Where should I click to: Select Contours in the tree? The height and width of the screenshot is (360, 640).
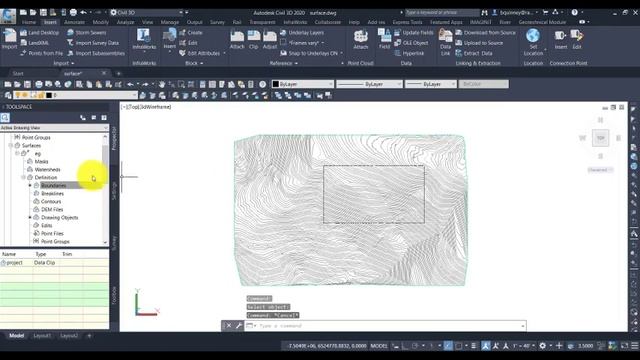click(51, 202)
